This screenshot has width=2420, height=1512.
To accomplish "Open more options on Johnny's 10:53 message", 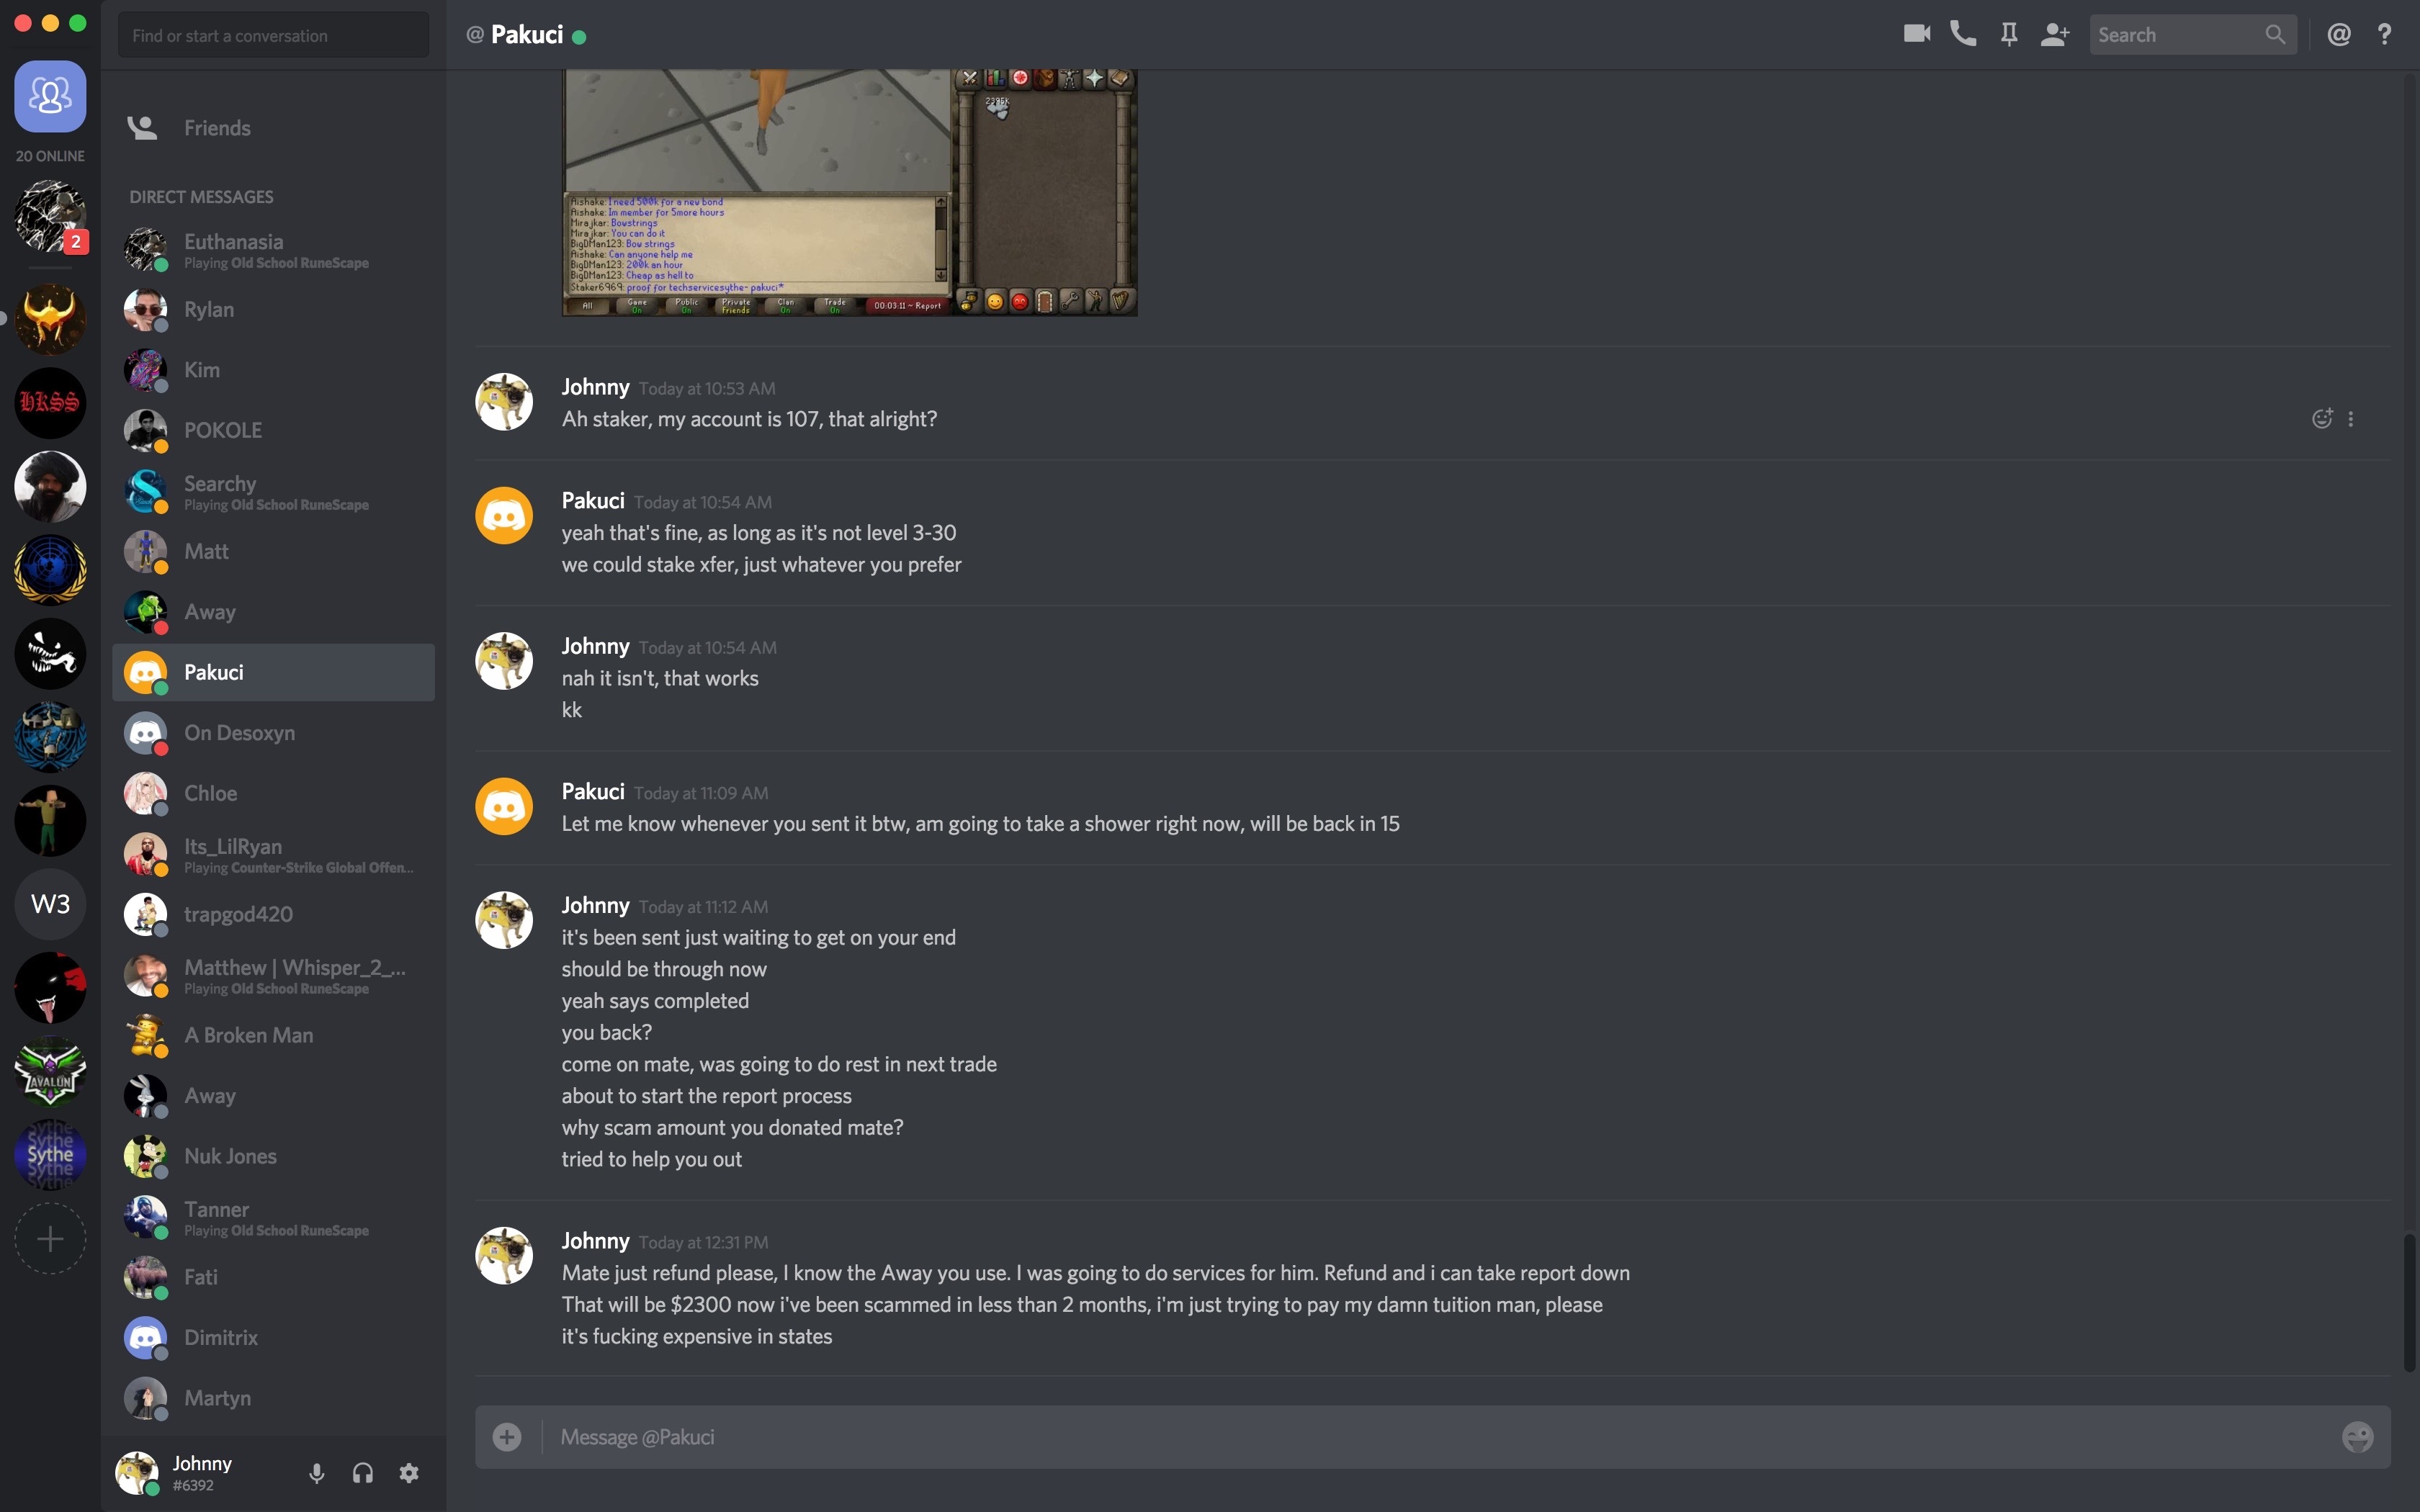I will coord(2351,419).
